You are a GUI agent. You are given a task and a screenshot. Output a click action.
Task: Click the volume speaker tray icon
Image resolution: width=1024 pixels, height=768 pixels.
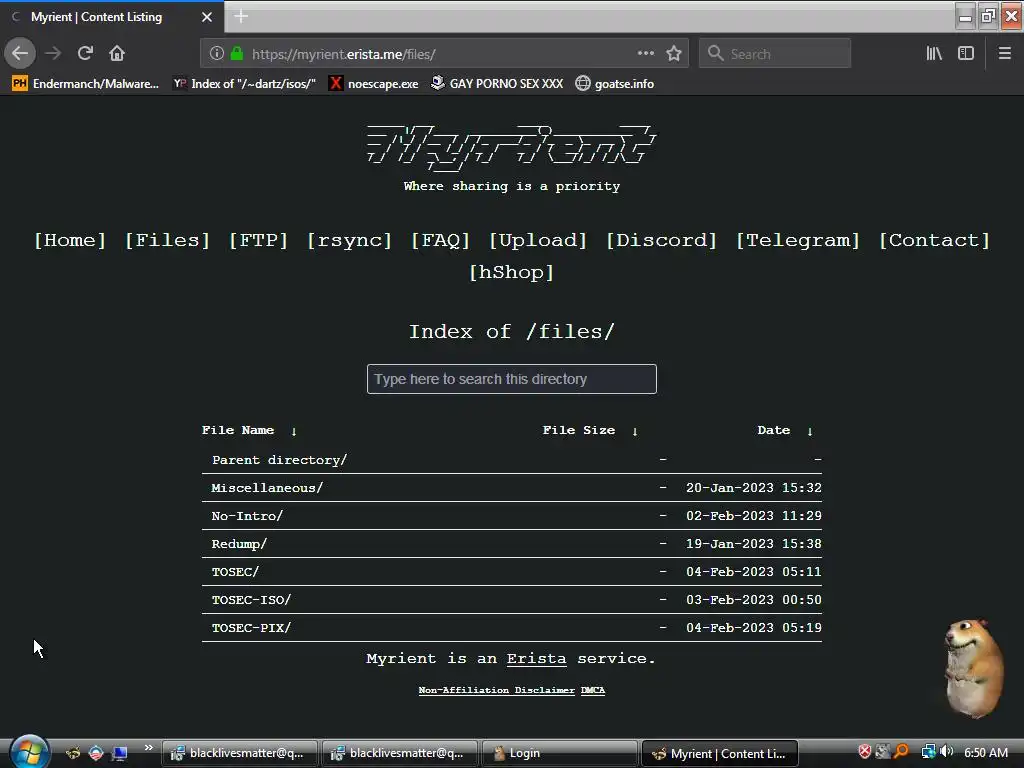[x=946, y=752]
